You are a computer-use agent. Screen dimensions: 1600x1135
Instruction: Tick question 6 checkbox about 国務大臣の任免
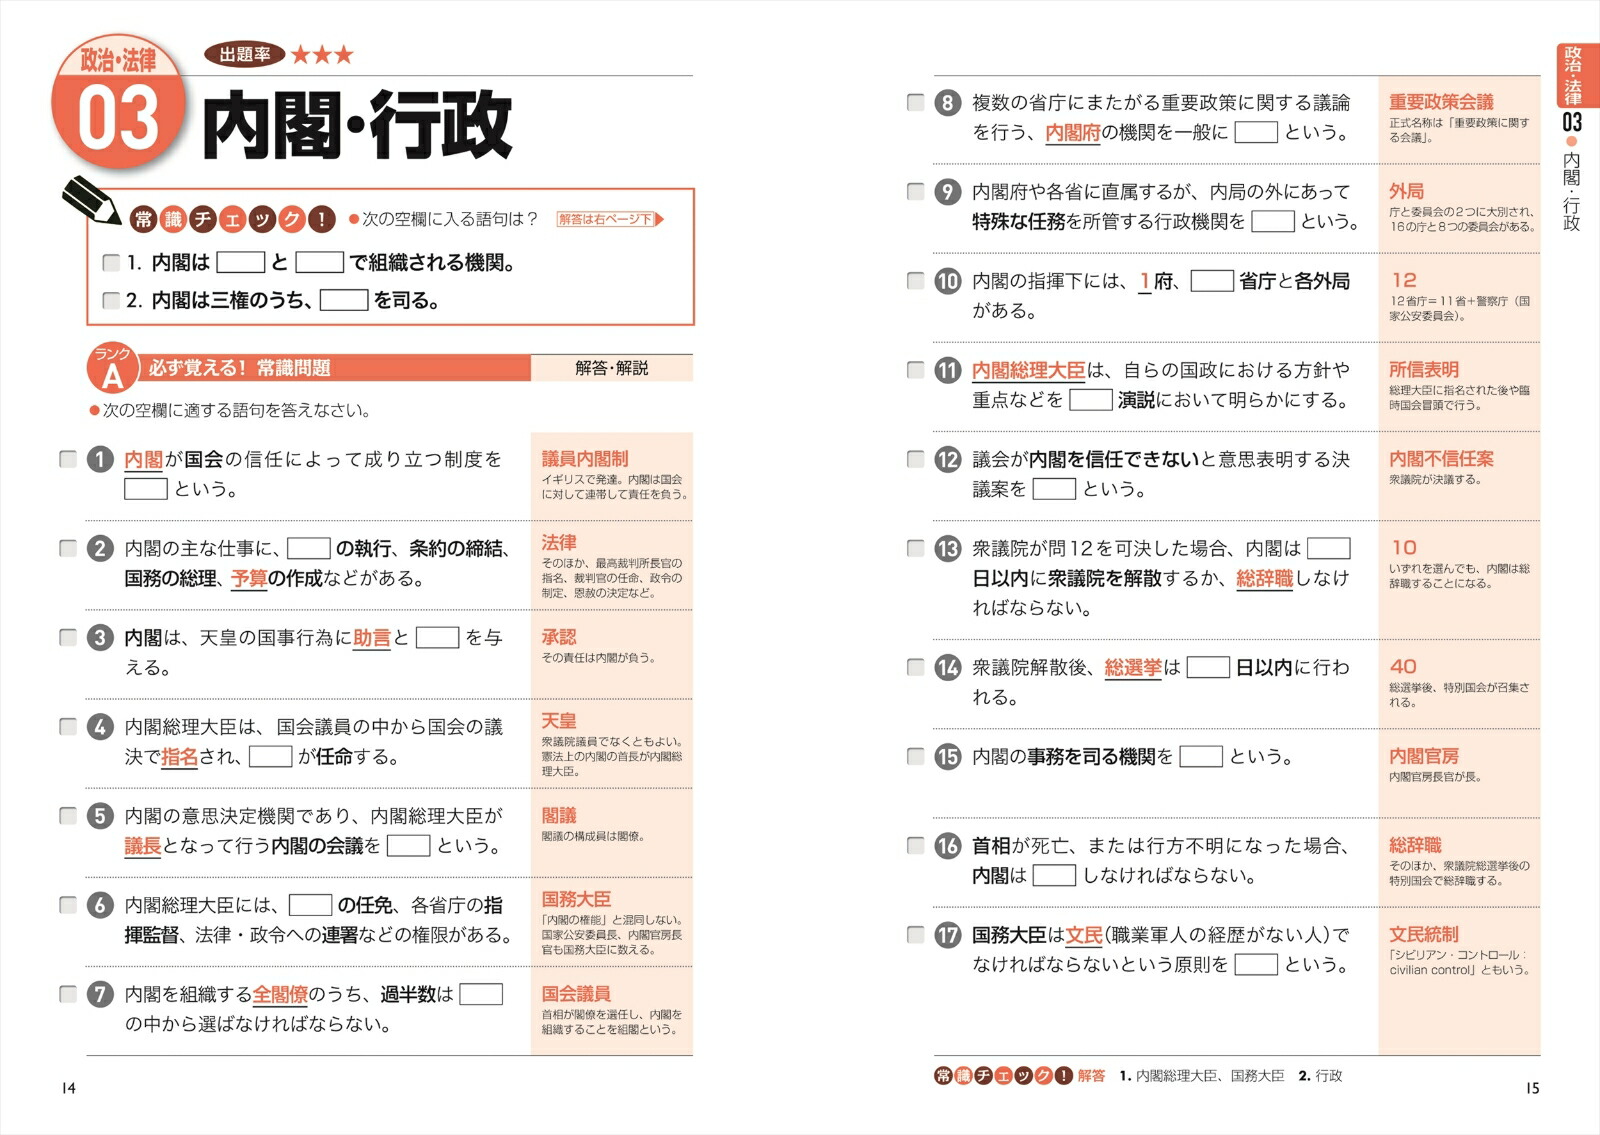pos(68,905)
